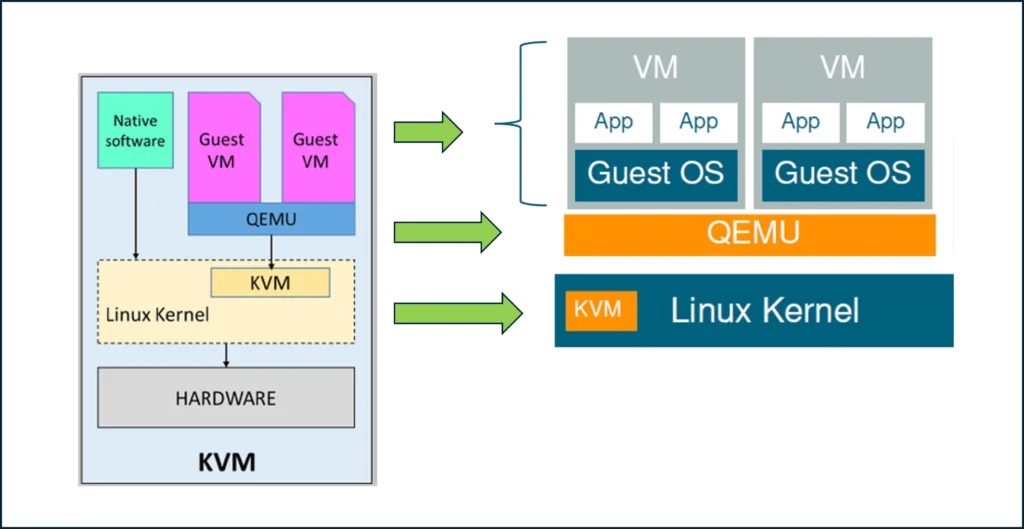Select the second App box in right VM
The width and height of the screenshot is (1024, 529).
[x=885, y=122]
